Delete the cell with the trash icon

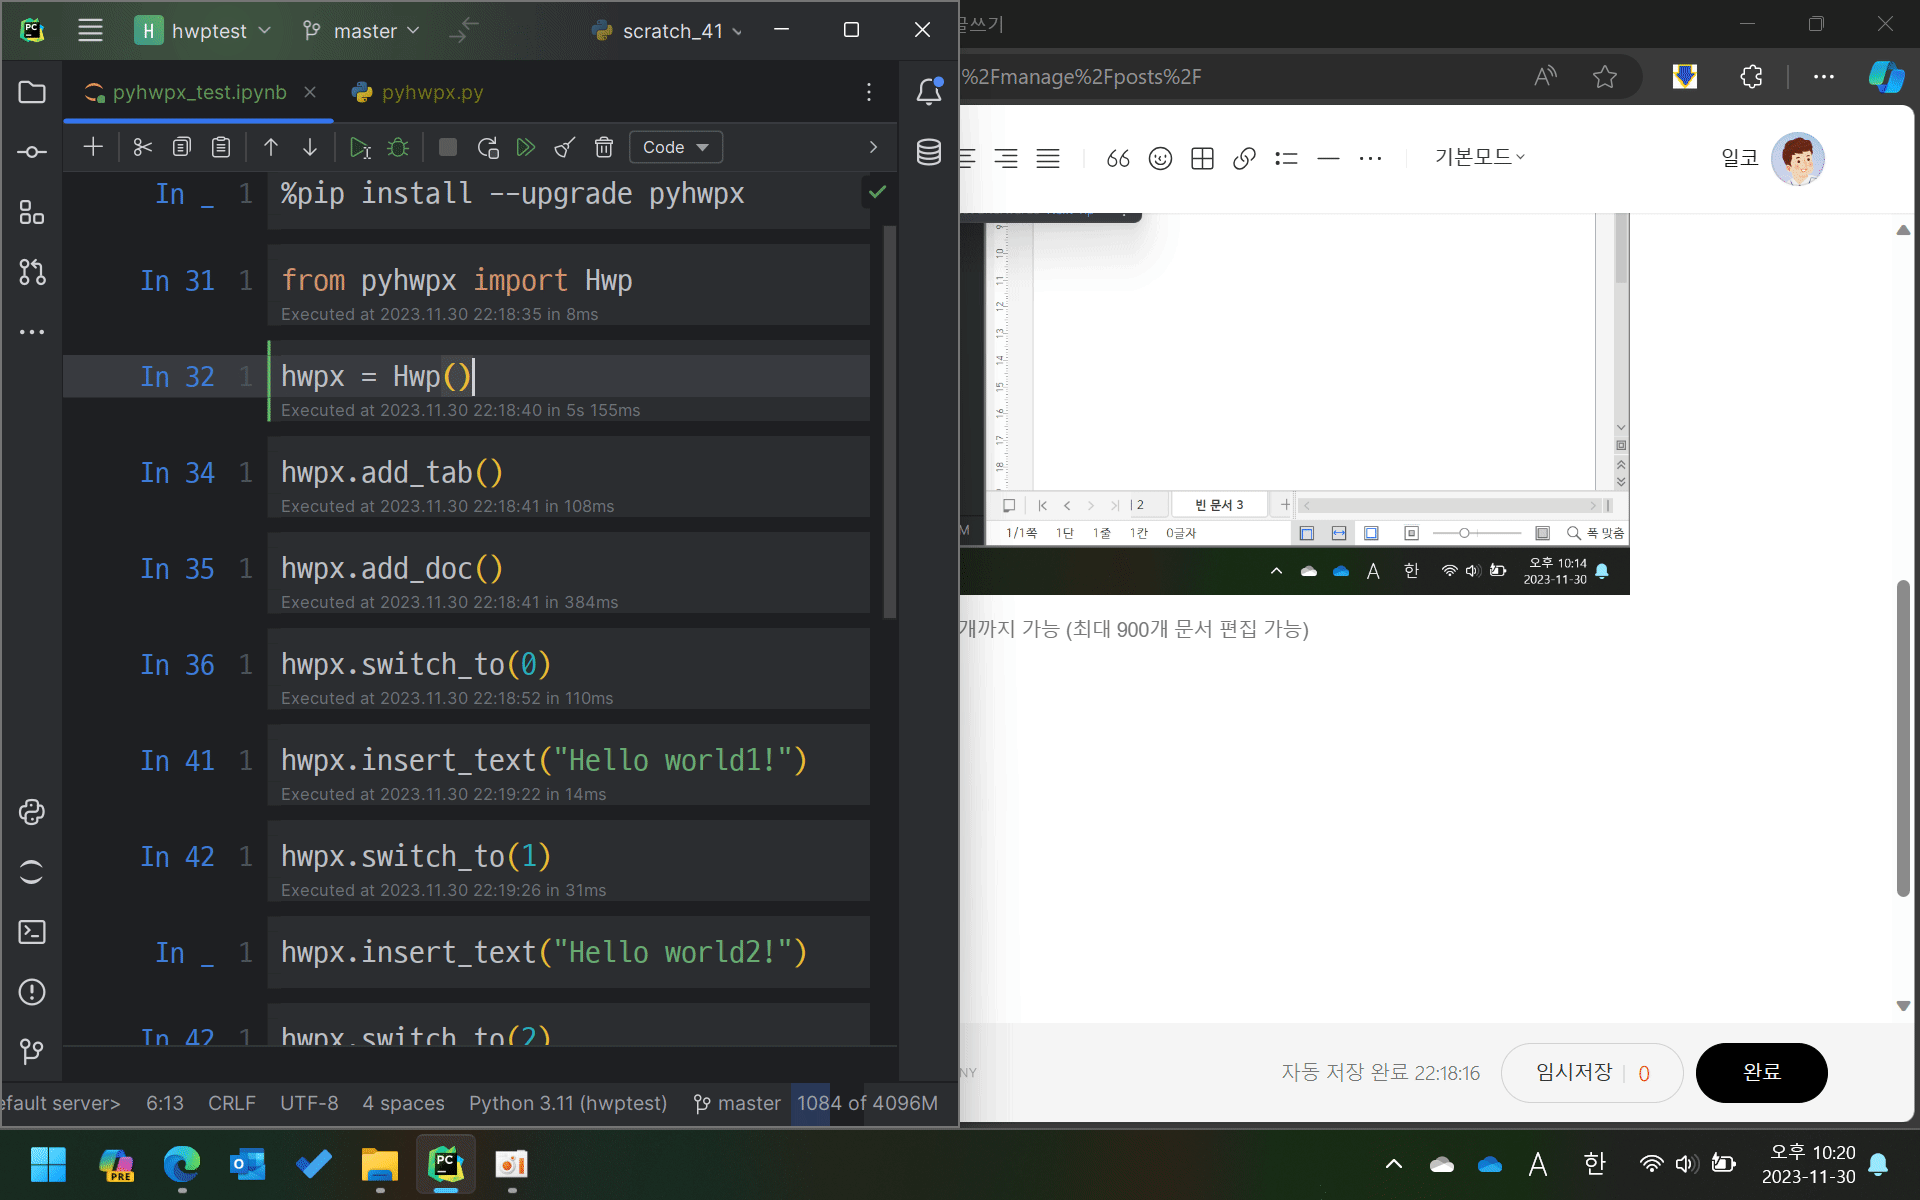(604, 147)
